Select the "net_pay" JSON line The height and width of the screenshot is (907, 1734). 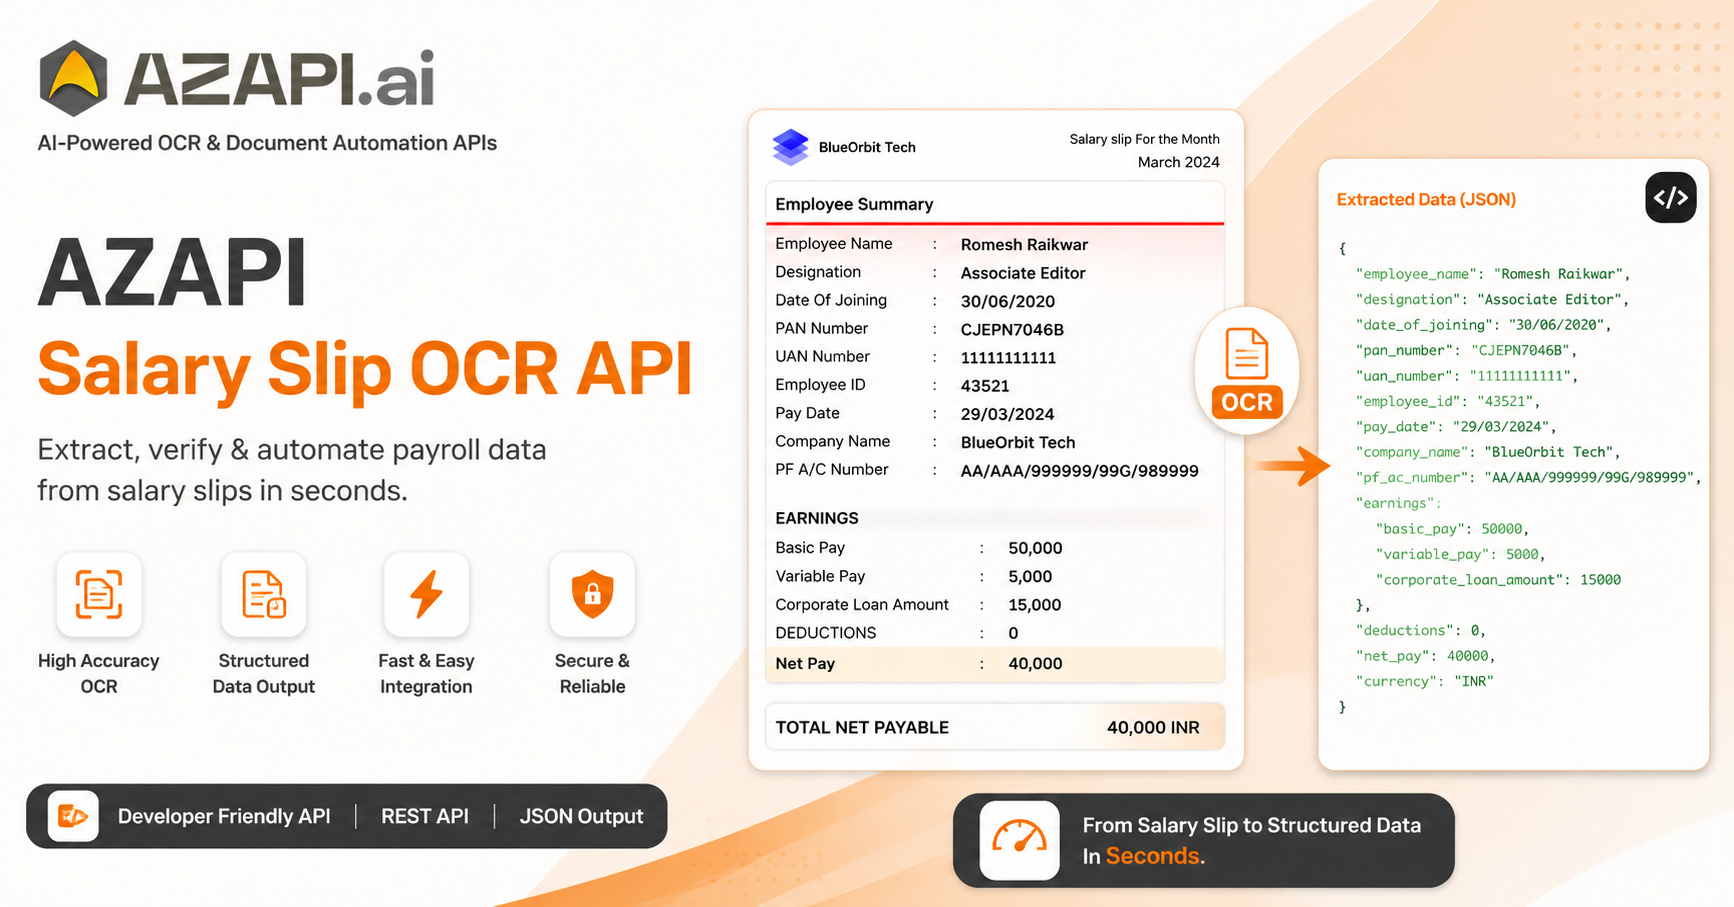(1426, 656)
